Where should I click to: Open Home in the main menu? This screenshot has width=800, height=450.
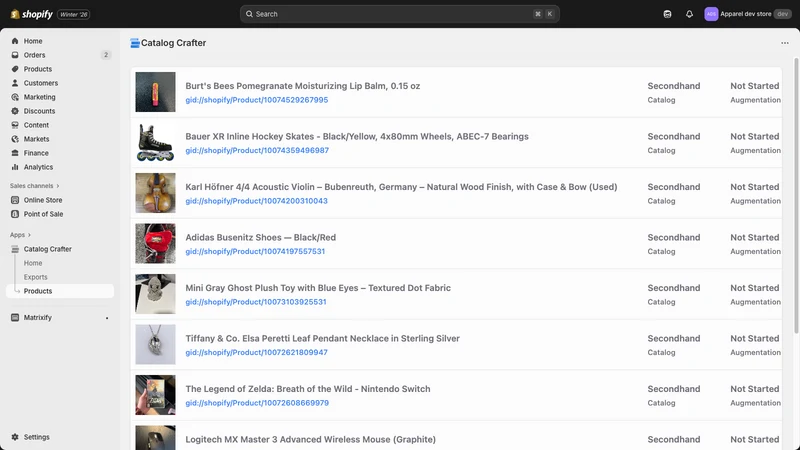coord(33,41)
